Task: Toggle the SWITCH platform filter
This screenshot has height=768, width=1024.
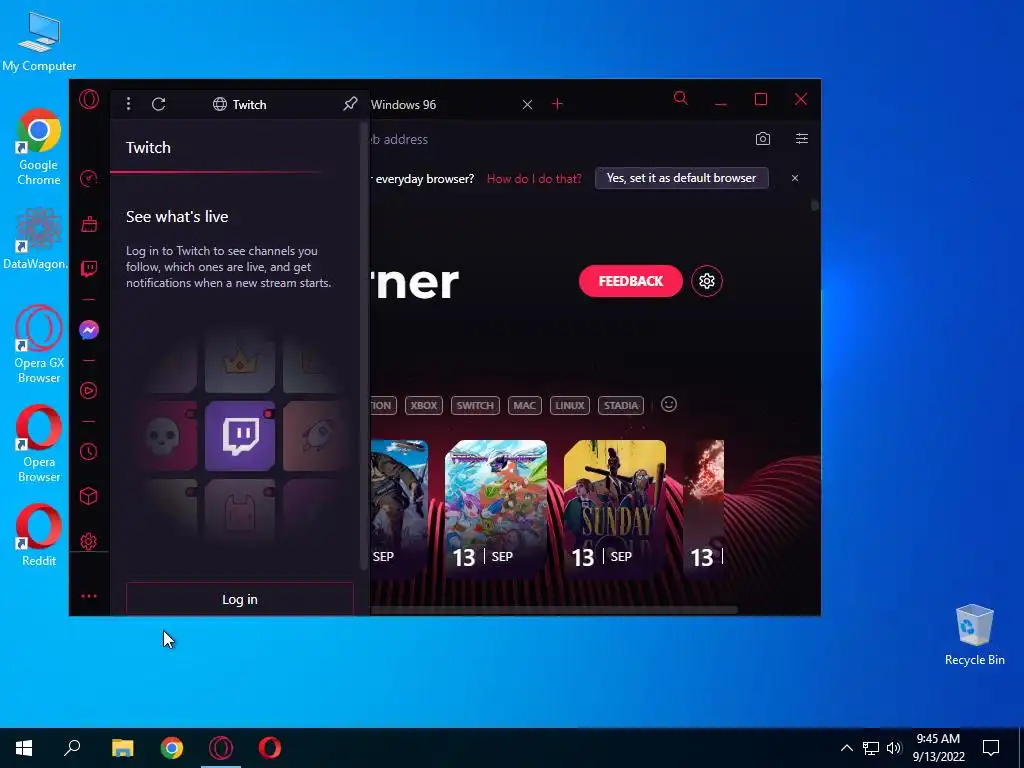Action: tap(475, 406)
